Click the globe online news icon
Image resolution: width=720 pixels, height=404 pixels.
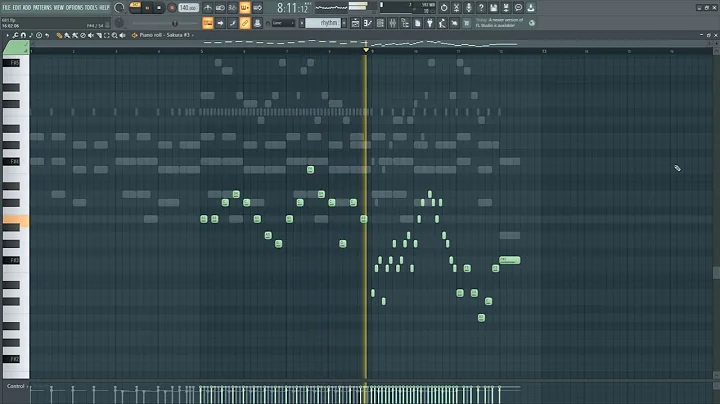pyautogui.click(x=532, y=23)
